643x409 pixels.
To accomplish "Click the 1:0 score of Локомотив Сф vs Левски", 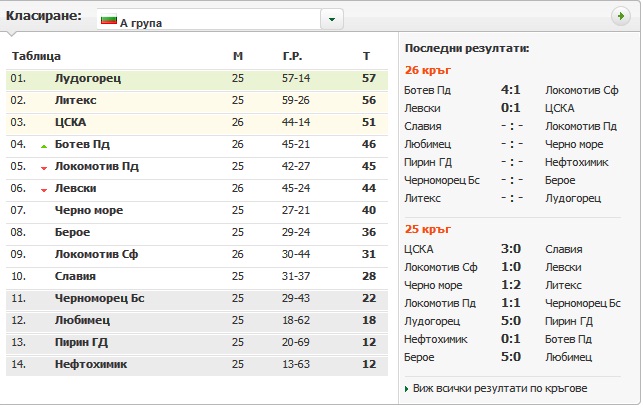I will (x=511, y=267).
